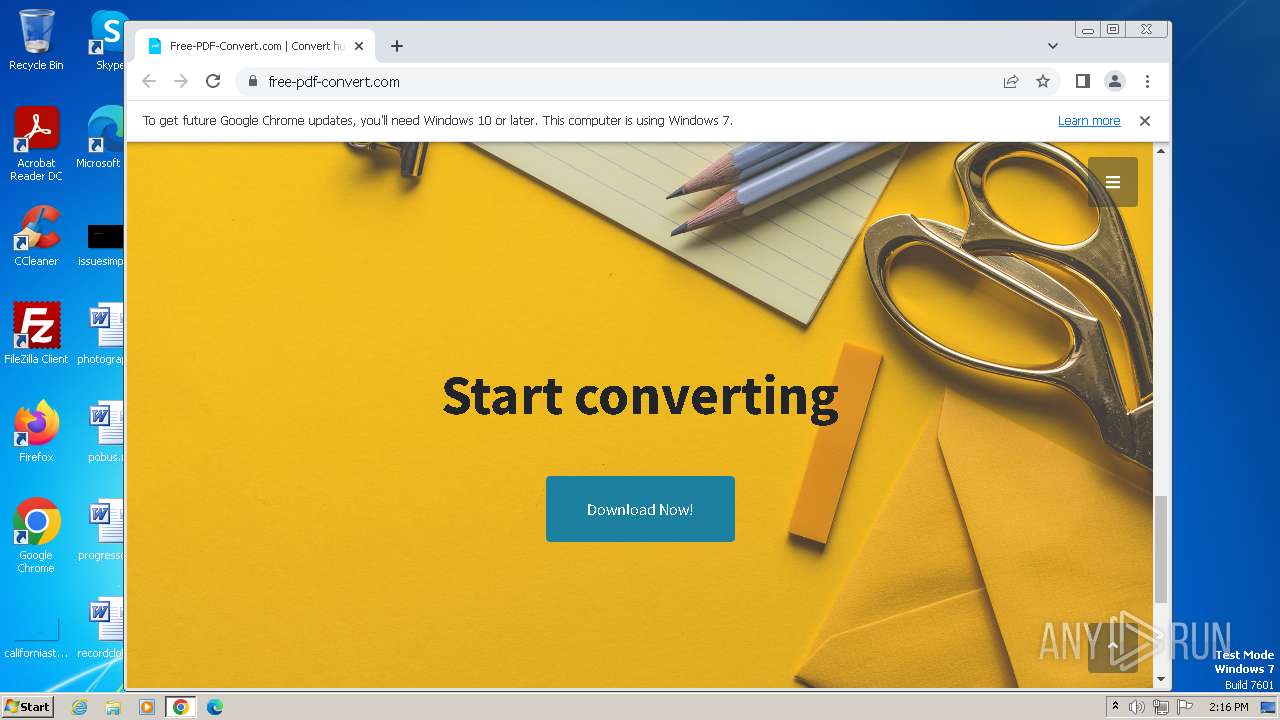This screenshot has height=720, width=1280.
Task: Open Chrome side panel
Action: click(x=1082, y=81)
